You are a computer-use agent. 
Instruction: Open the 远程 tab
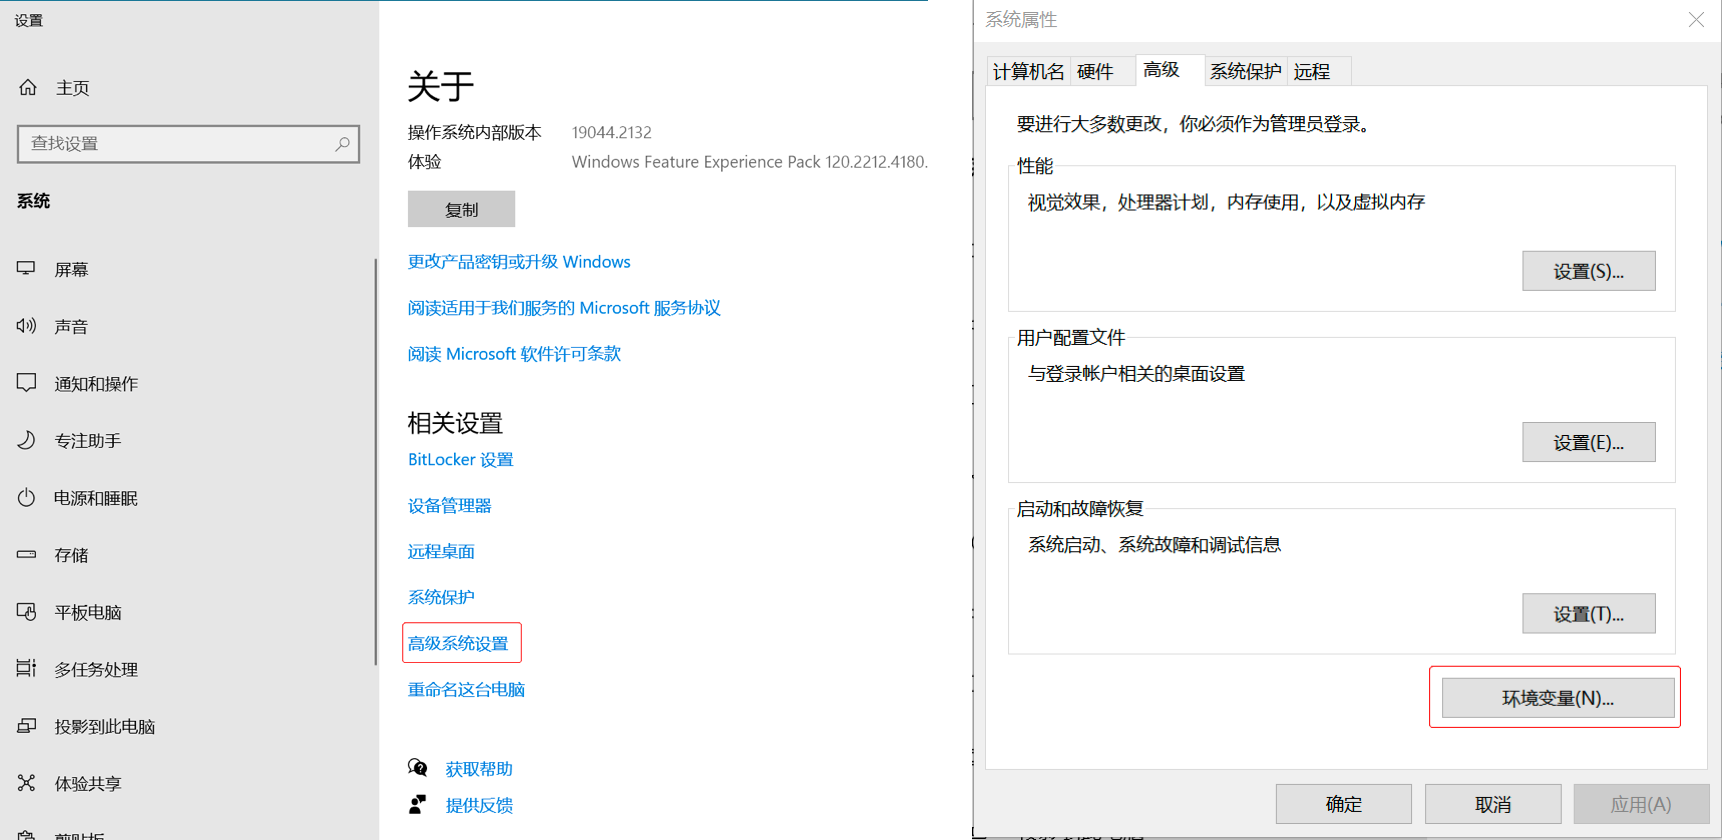tap(1312, 71)
